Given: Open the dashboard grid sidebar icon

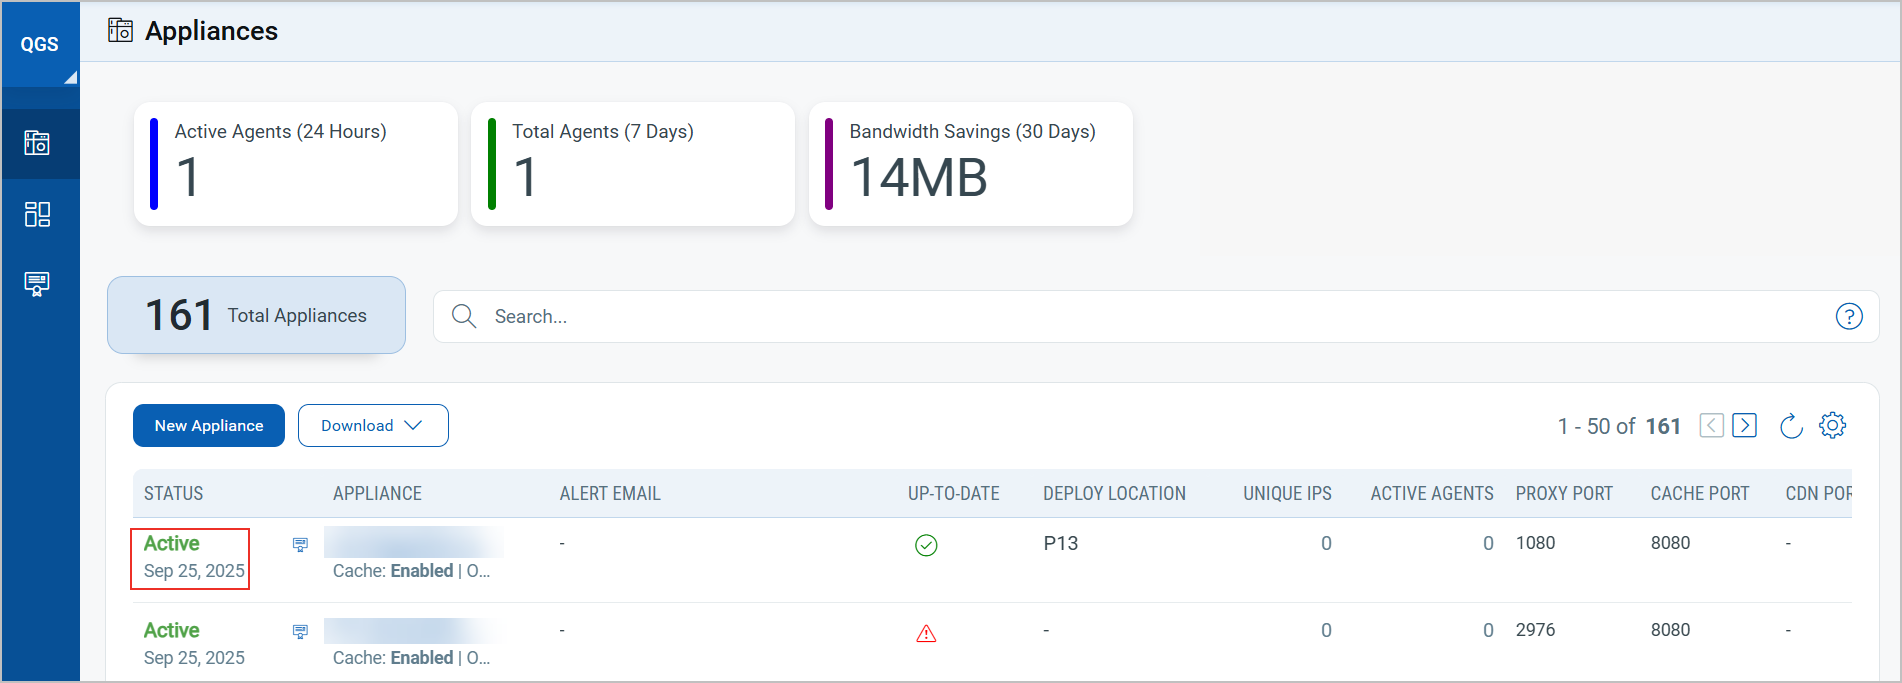Looking at the screenshot, I should pos(37,214).
